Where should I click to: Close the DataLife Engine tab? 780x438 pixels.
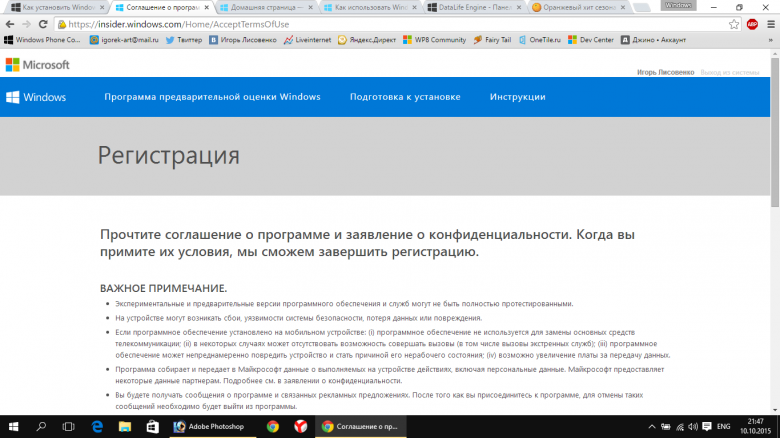(519, 7)
